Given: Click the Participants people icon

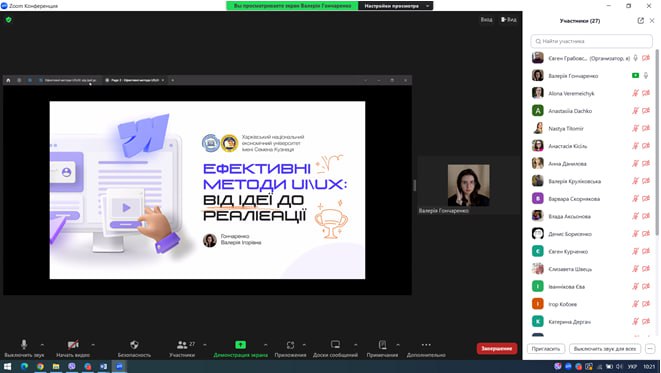Looking at the screenshot, I should [x=182, y=345].
